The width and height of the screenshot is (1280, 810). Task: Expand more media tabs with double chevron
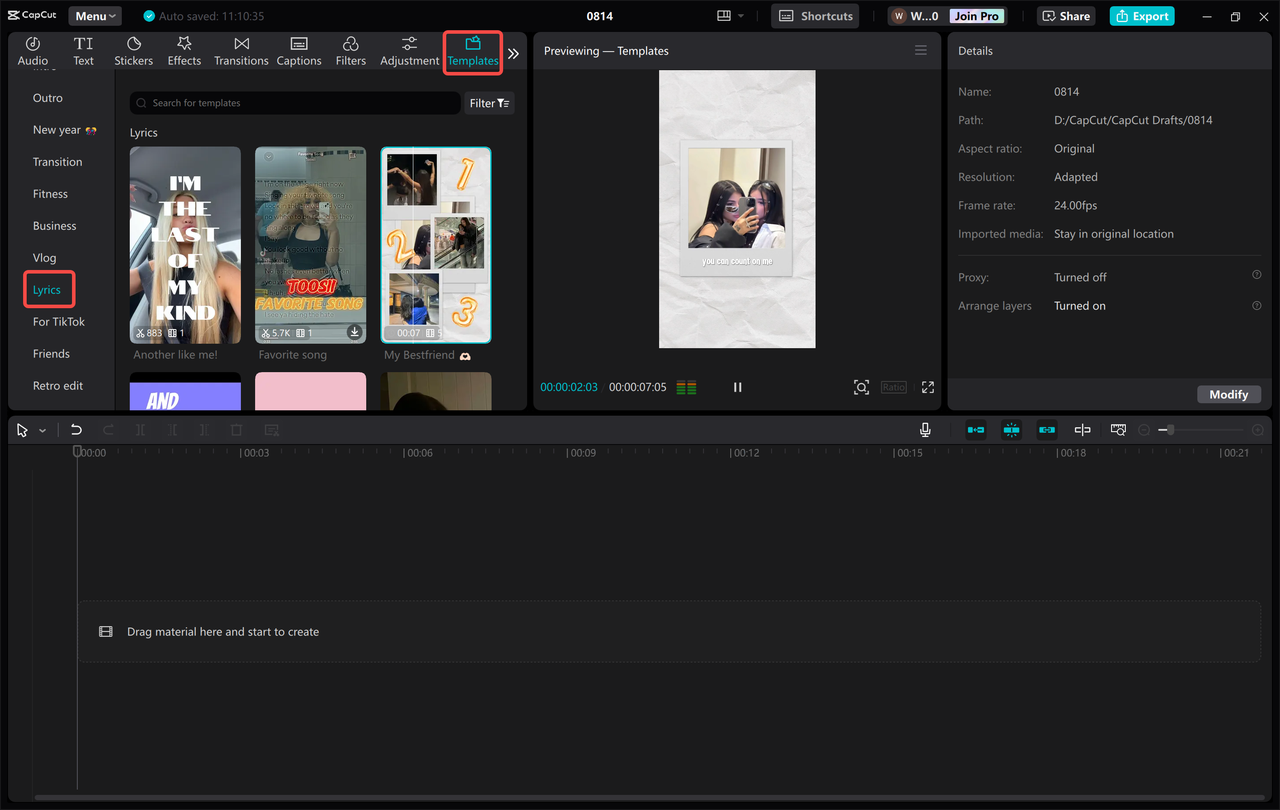(513, 54)
